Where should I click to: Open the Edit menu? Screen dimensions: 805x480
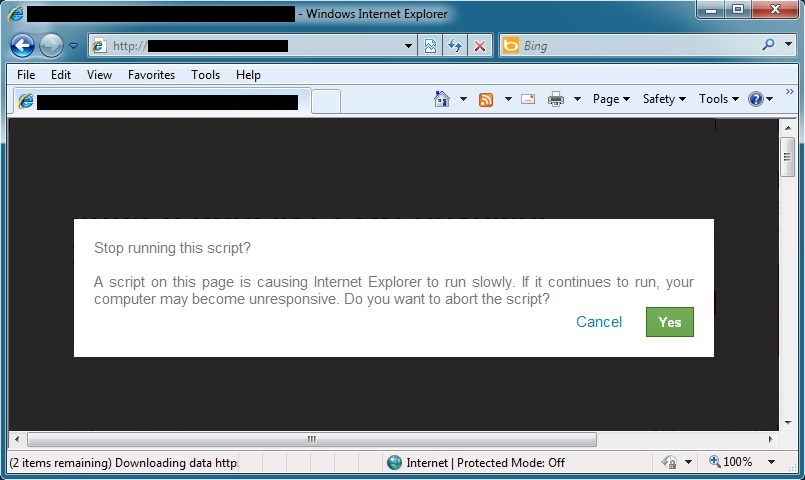pos(61,74)
